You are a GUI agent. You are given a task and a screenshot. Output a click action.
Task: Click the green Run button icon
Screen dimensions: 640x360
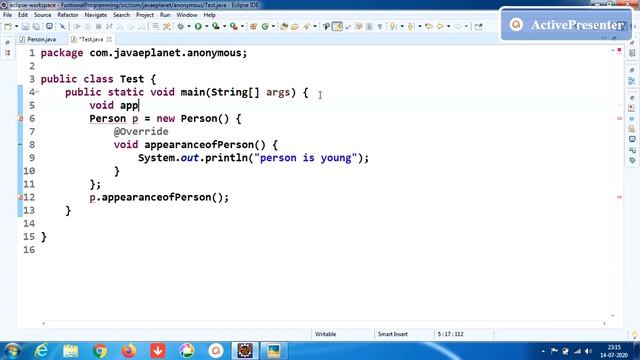pos(198,27)
